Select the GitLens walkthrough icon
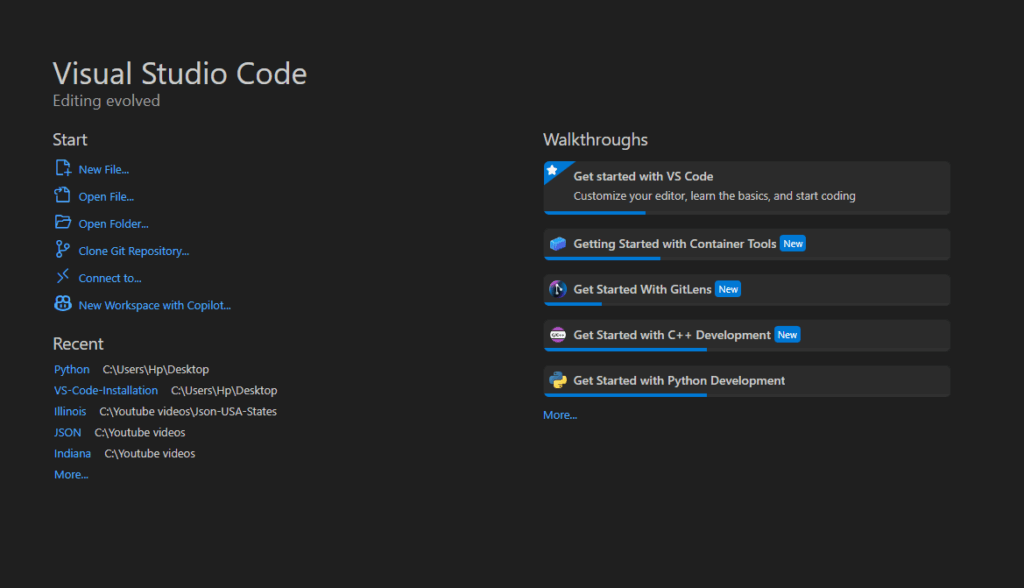The height and width of the screenshot is (588, 1024). tap(558, 289)
